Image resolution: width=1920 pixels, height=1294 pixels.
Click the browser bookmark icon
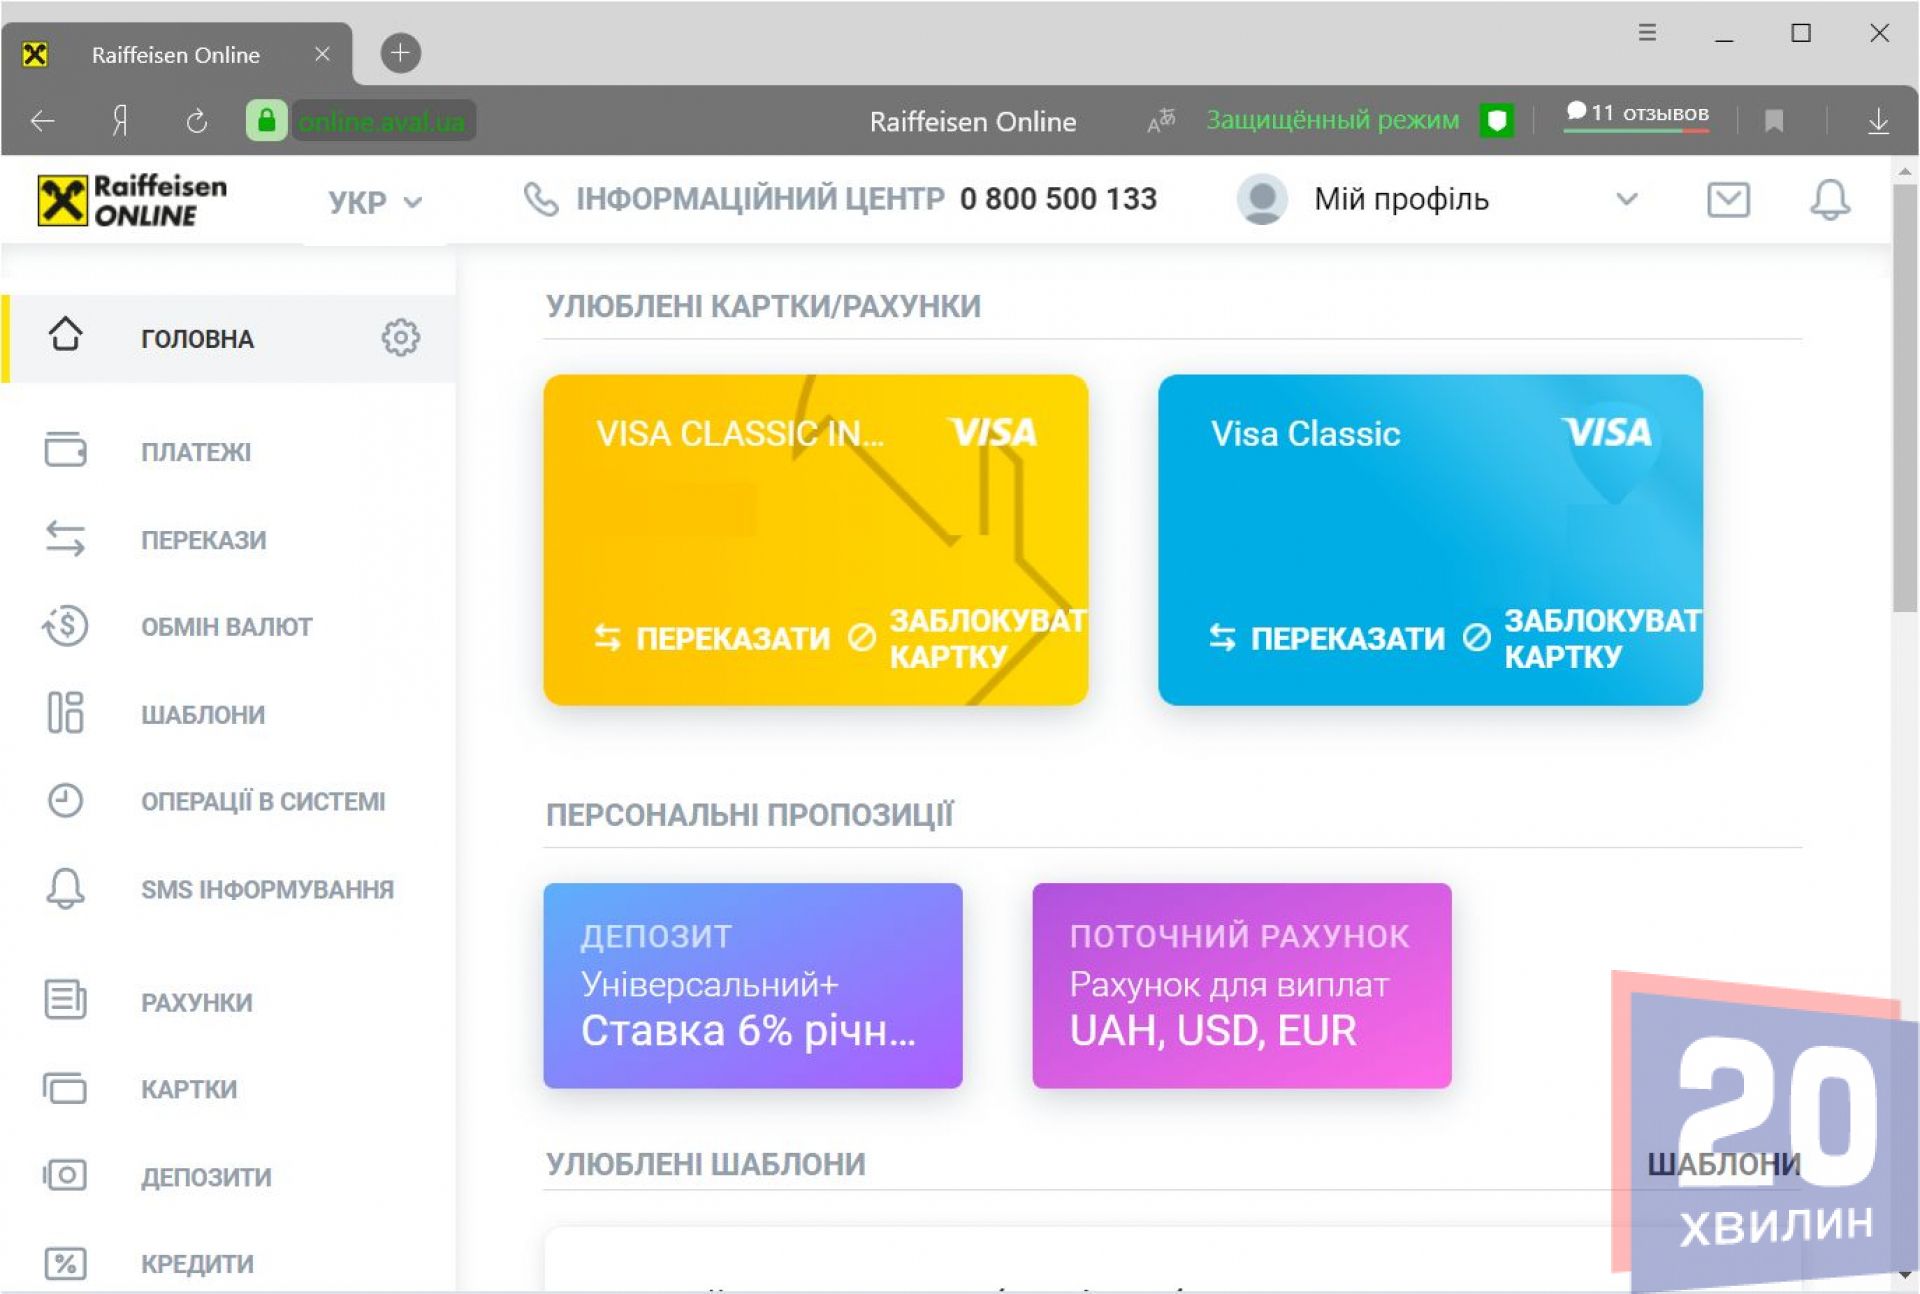click(x=1774, y=121)
